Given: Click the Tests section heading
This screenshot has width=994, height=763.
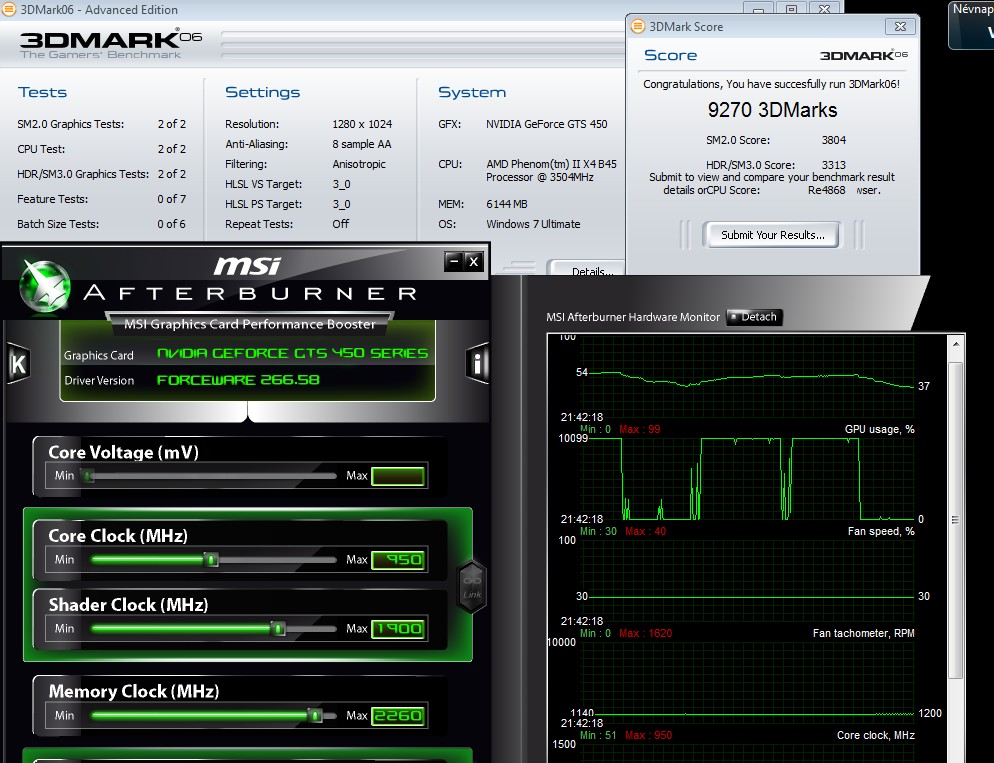Looking at the screenshot, I should pos(42,93).
